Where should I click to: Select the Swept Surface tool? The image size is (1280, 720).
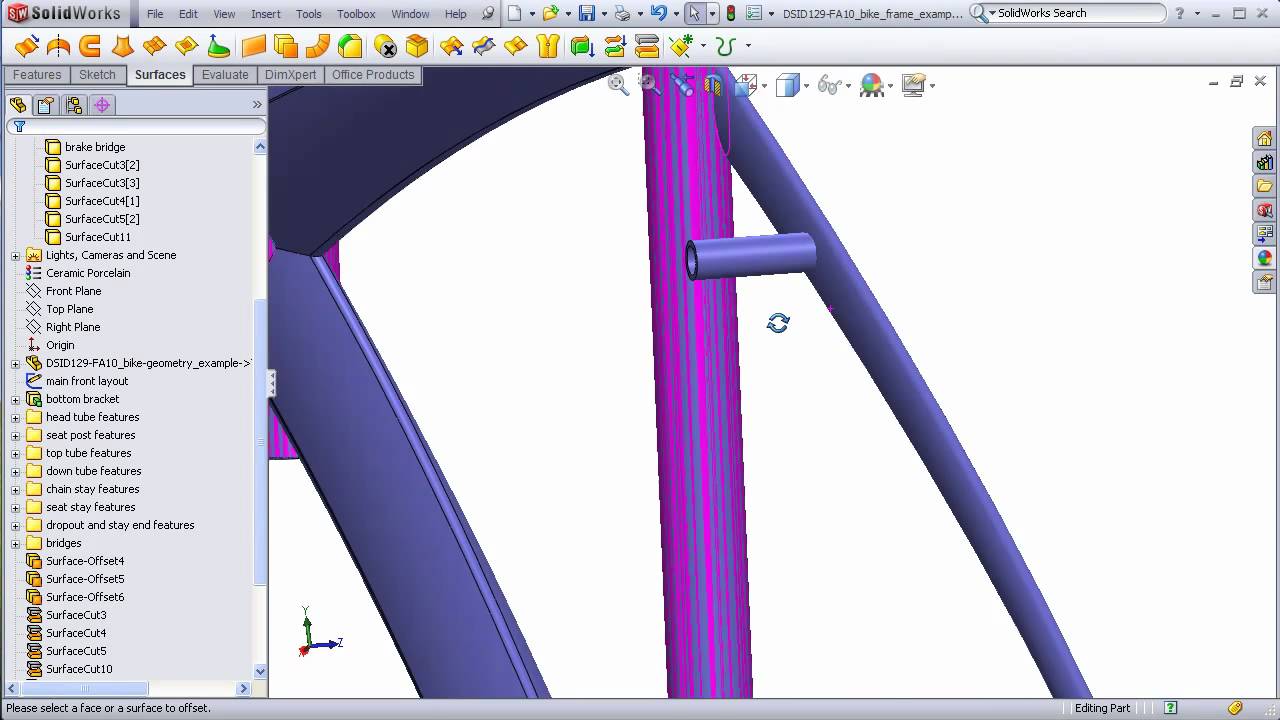90,46
